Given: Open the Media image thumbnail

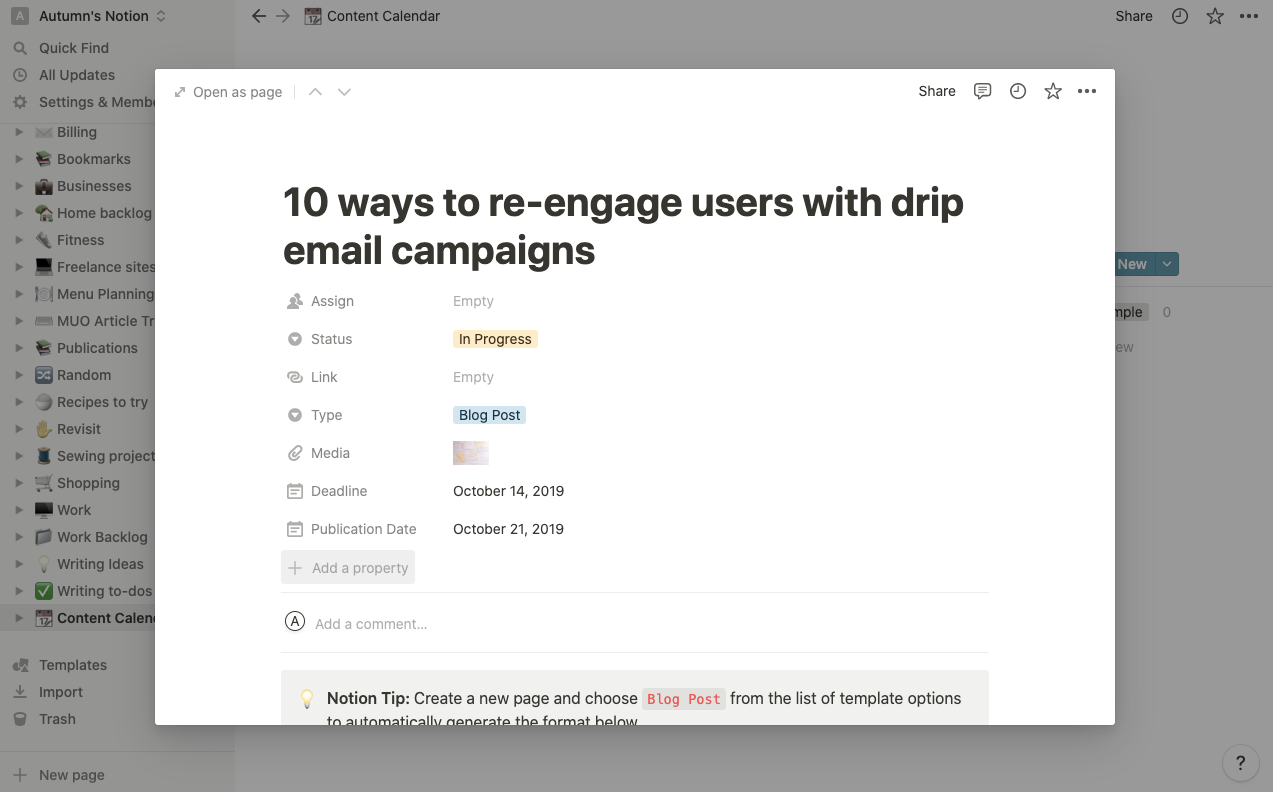Looking at the screenshot, I should click(x=471, y=453).
